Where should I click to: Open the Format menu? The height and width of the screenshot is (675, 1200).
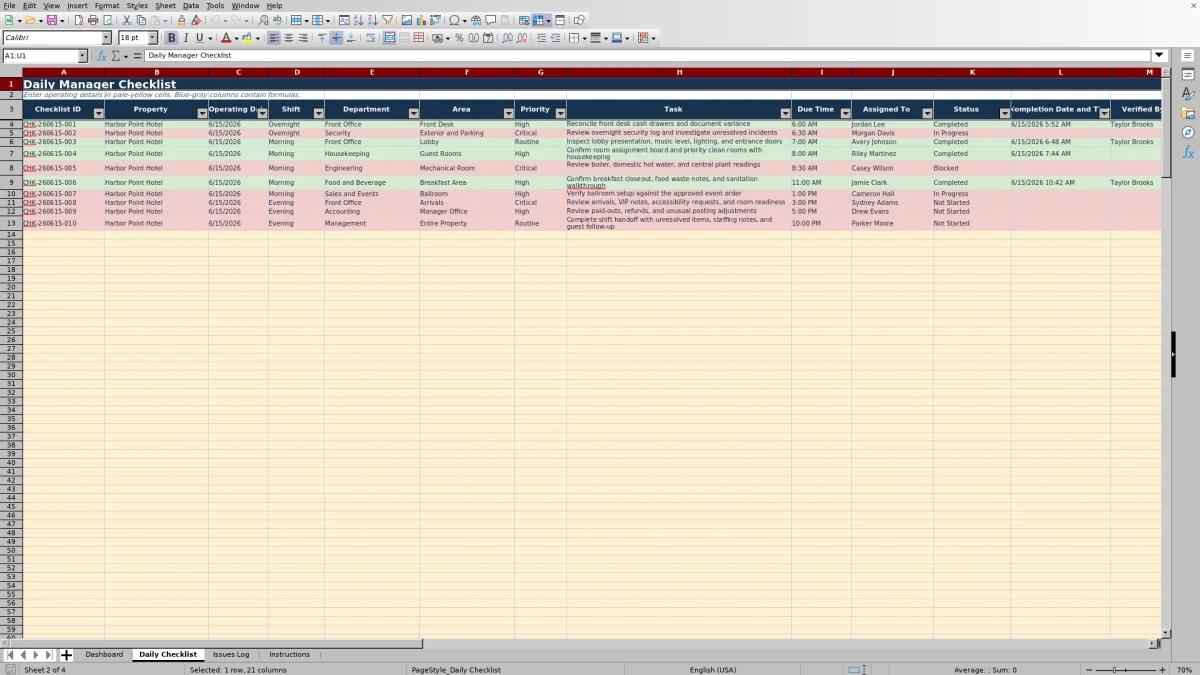coord(107,5)
